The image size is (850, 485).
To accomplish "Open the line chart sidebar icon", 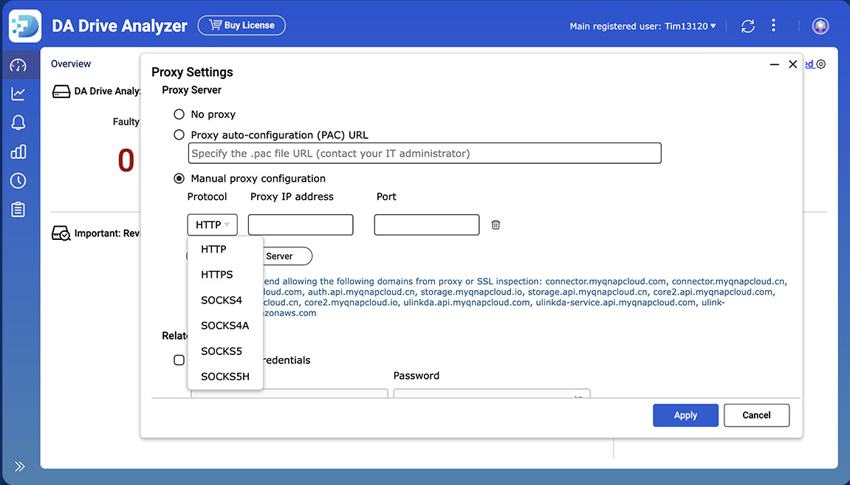I will tap(18, 94).
